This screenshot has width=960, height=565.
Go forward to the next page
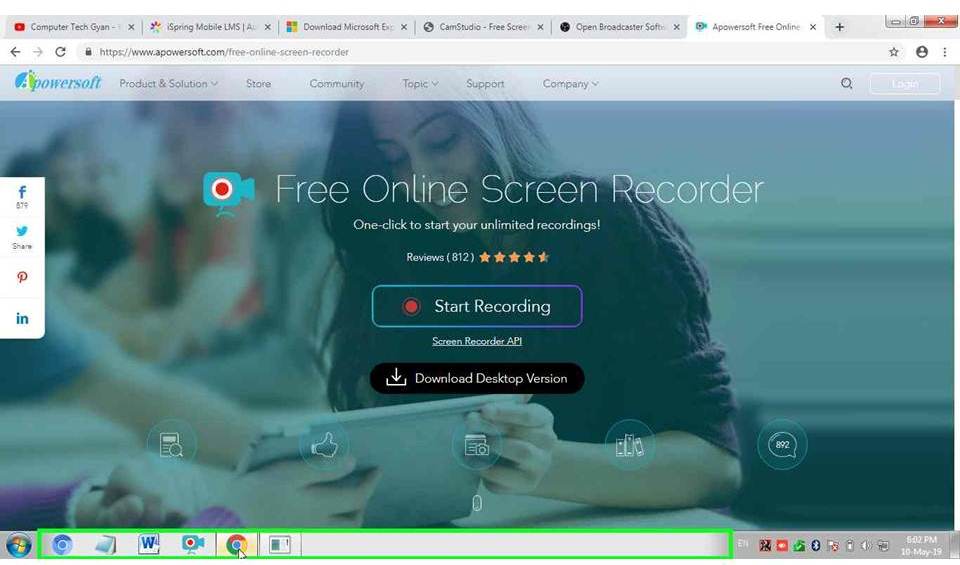pos(38,52)
